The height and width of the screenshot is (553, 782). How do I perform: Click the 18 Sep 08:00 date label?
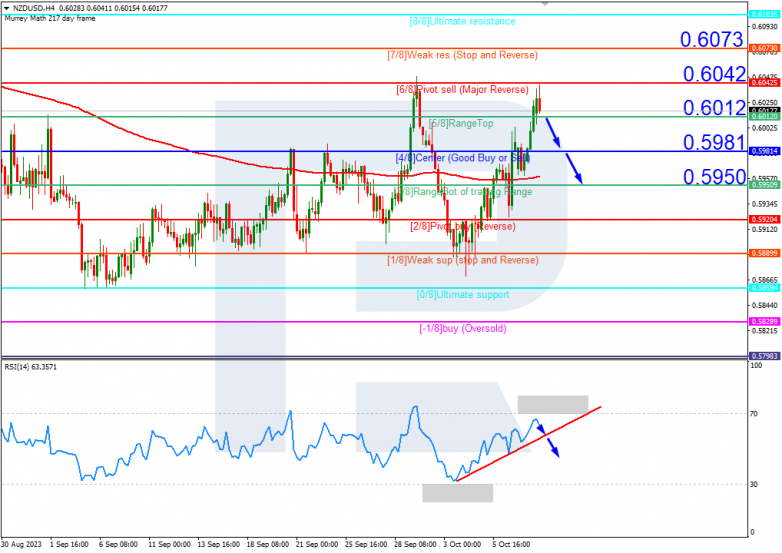click(267, 545)
